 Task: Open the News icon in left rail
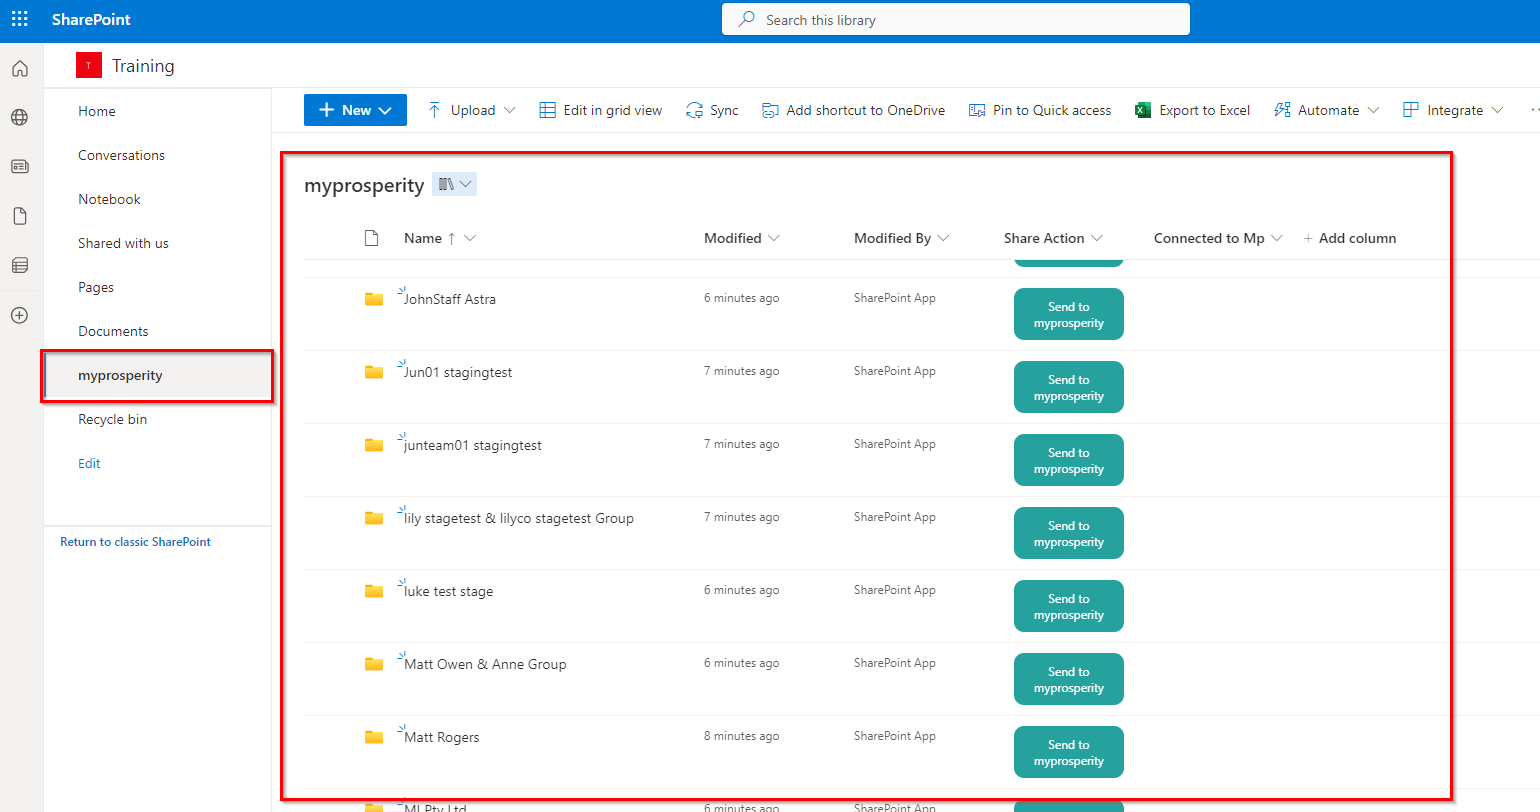[20, 167]
